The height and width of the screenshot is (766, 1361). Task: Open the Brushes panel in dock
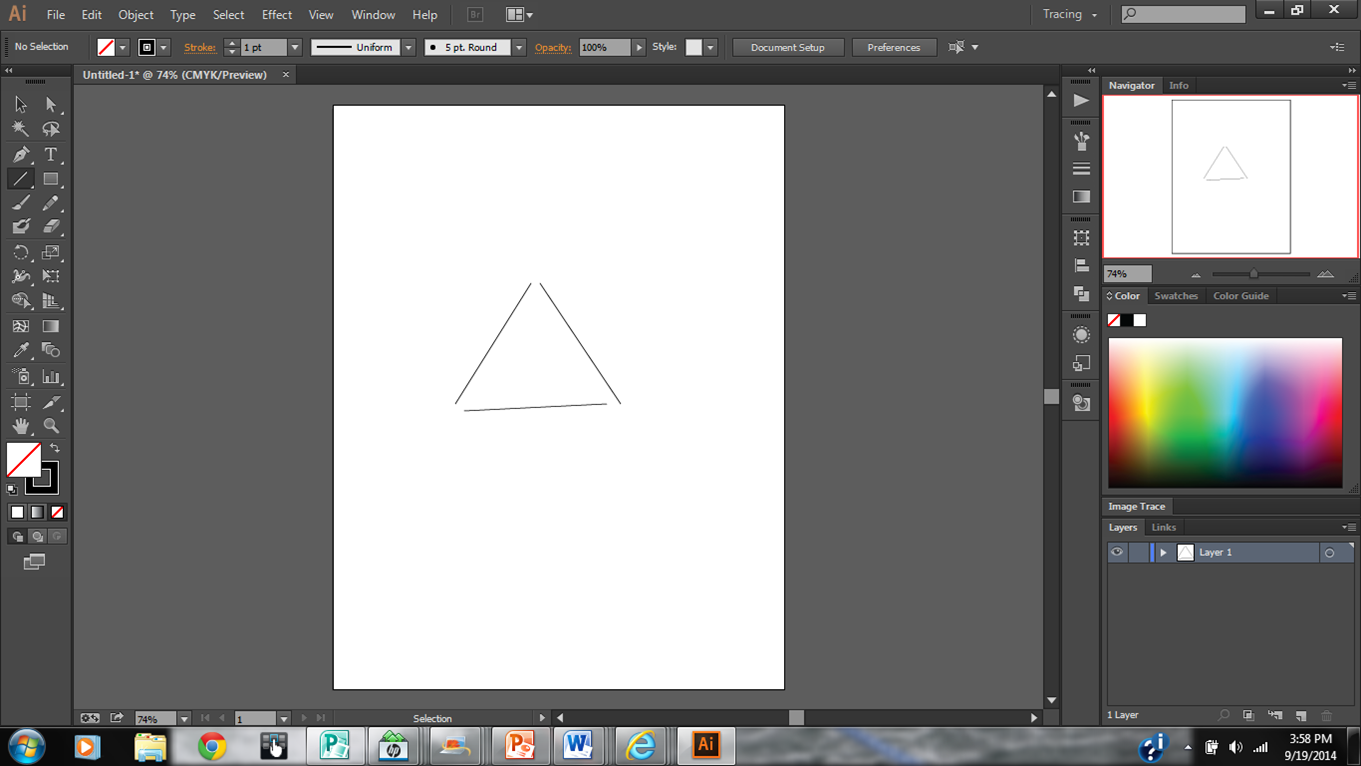coord(1081,141)
